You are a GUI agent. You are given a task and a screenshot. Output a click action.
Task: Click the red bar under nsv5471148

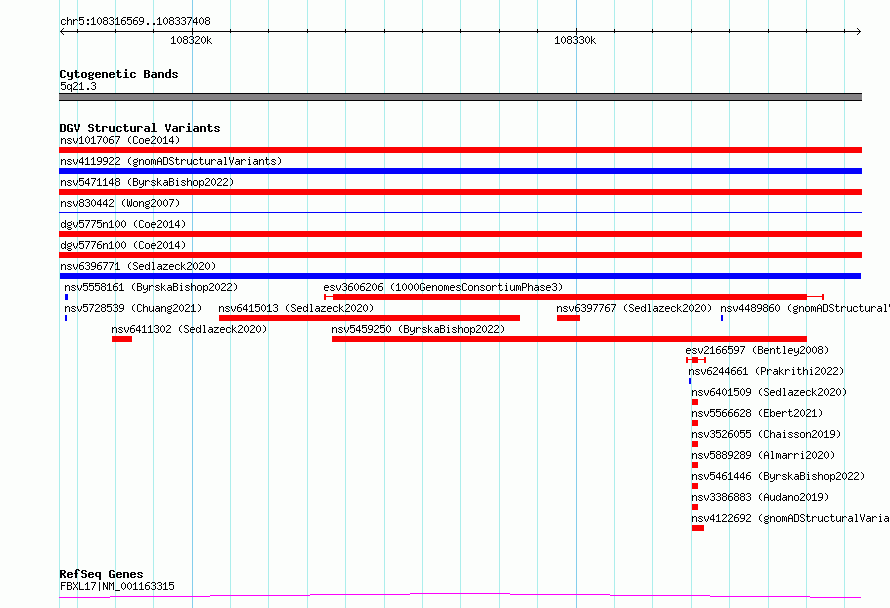point(460,192)
